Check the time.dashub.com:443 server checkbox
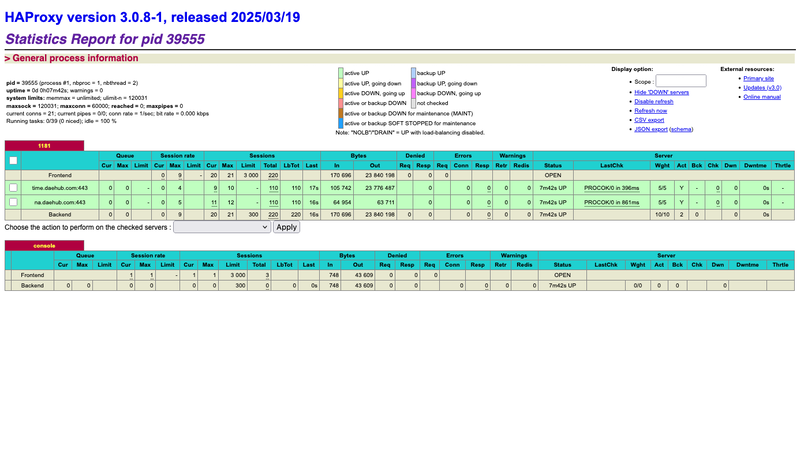This screenshot has height=460, width=800. 13,187
